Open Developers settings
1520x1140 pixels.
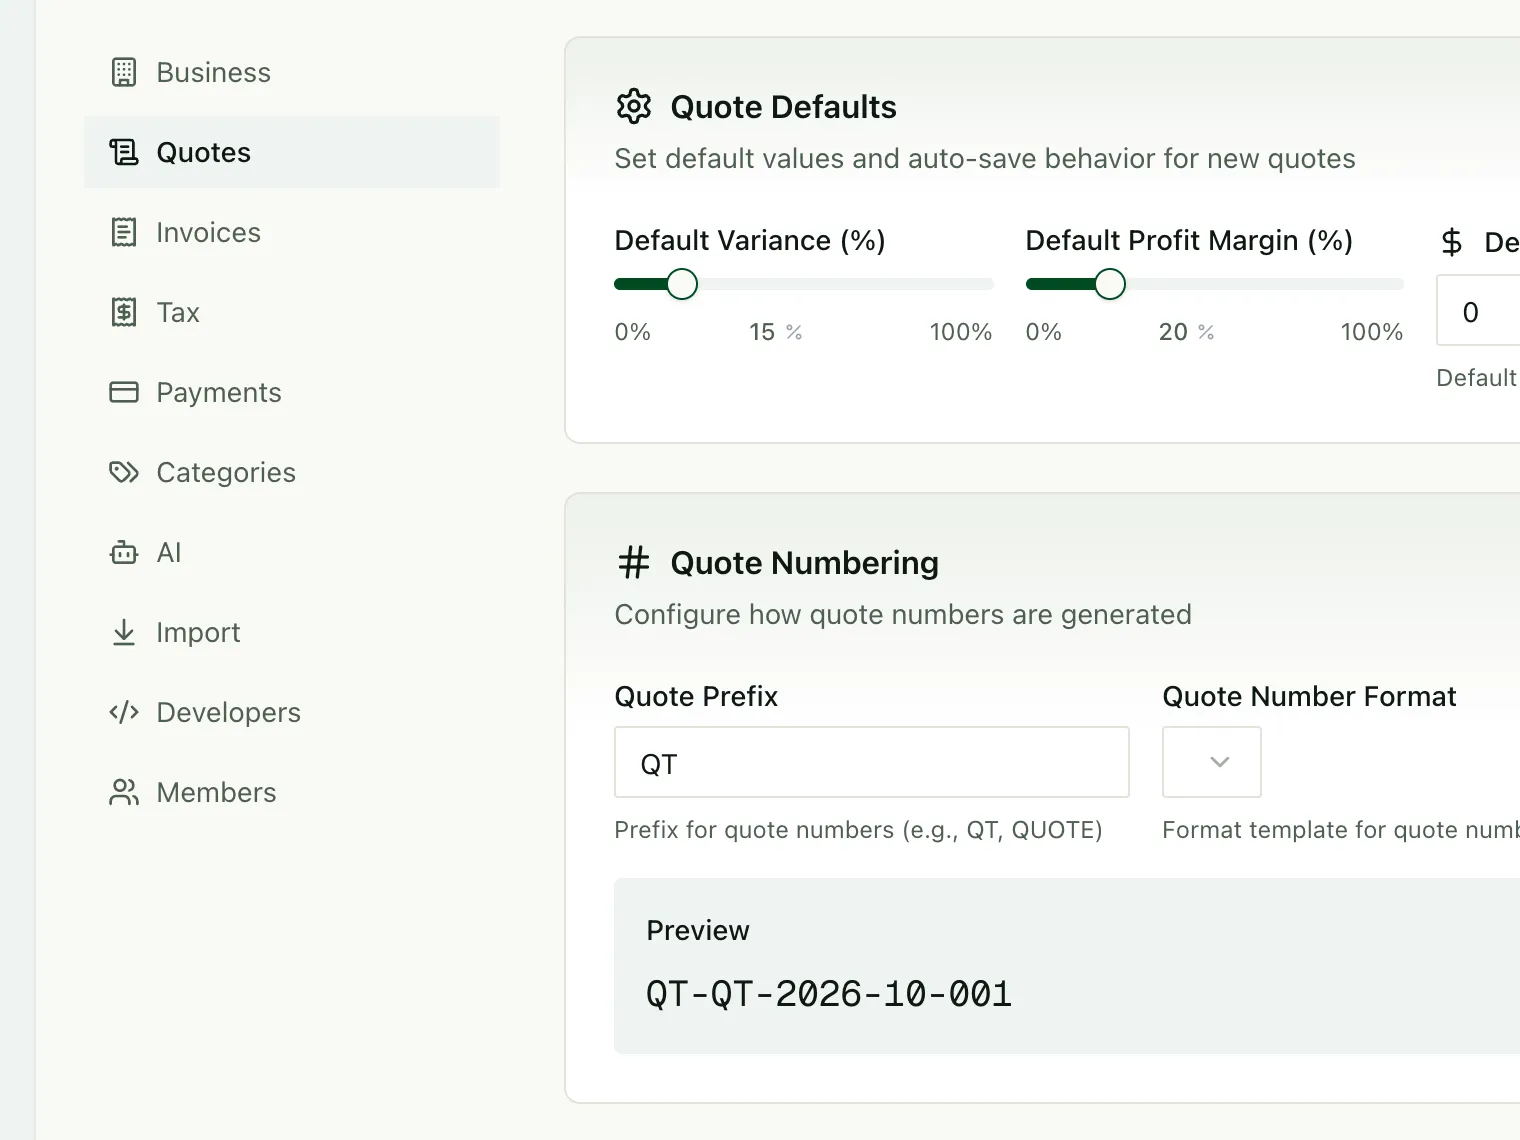click(x=292, y=712)
